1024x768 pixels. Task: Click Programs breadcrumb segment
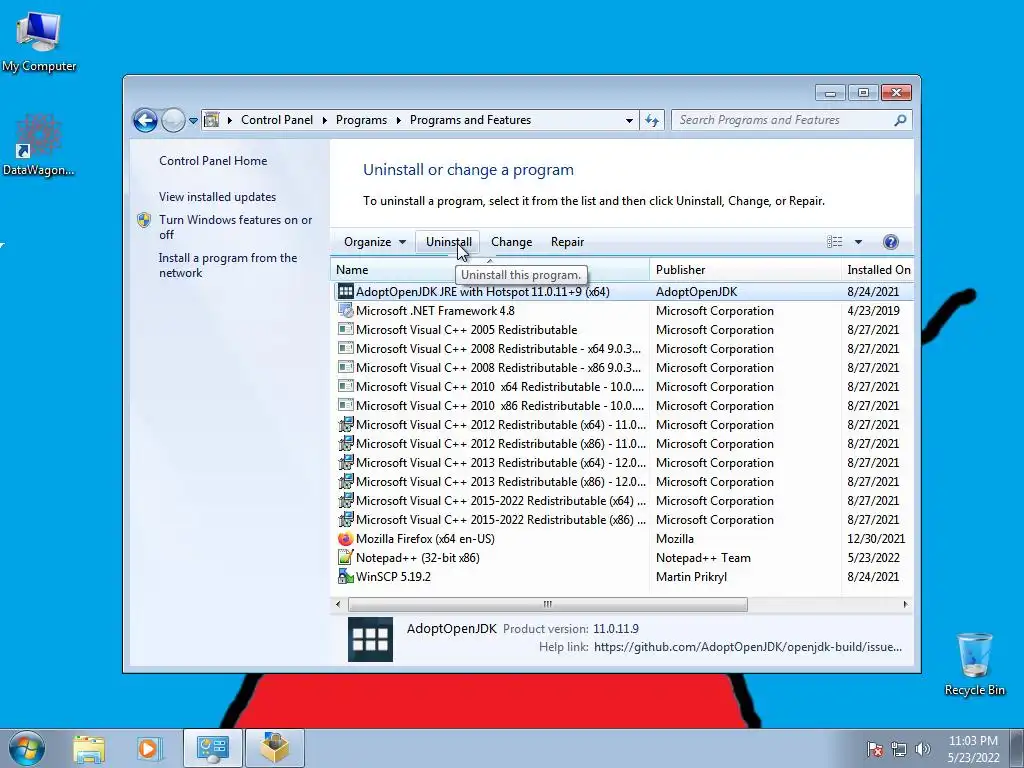(x=361, y=120)
